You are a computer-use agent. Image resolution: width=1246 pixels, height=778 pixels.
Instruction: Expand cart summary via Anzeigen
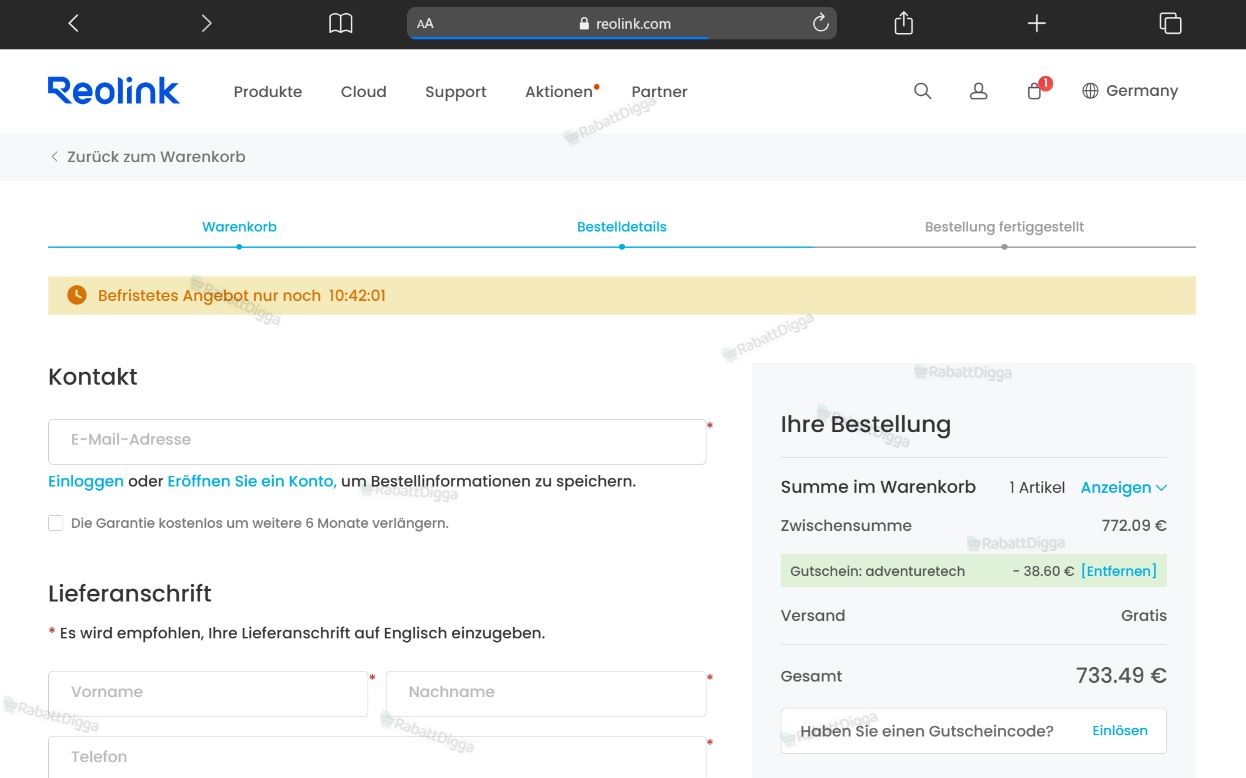pos(1124,488)
